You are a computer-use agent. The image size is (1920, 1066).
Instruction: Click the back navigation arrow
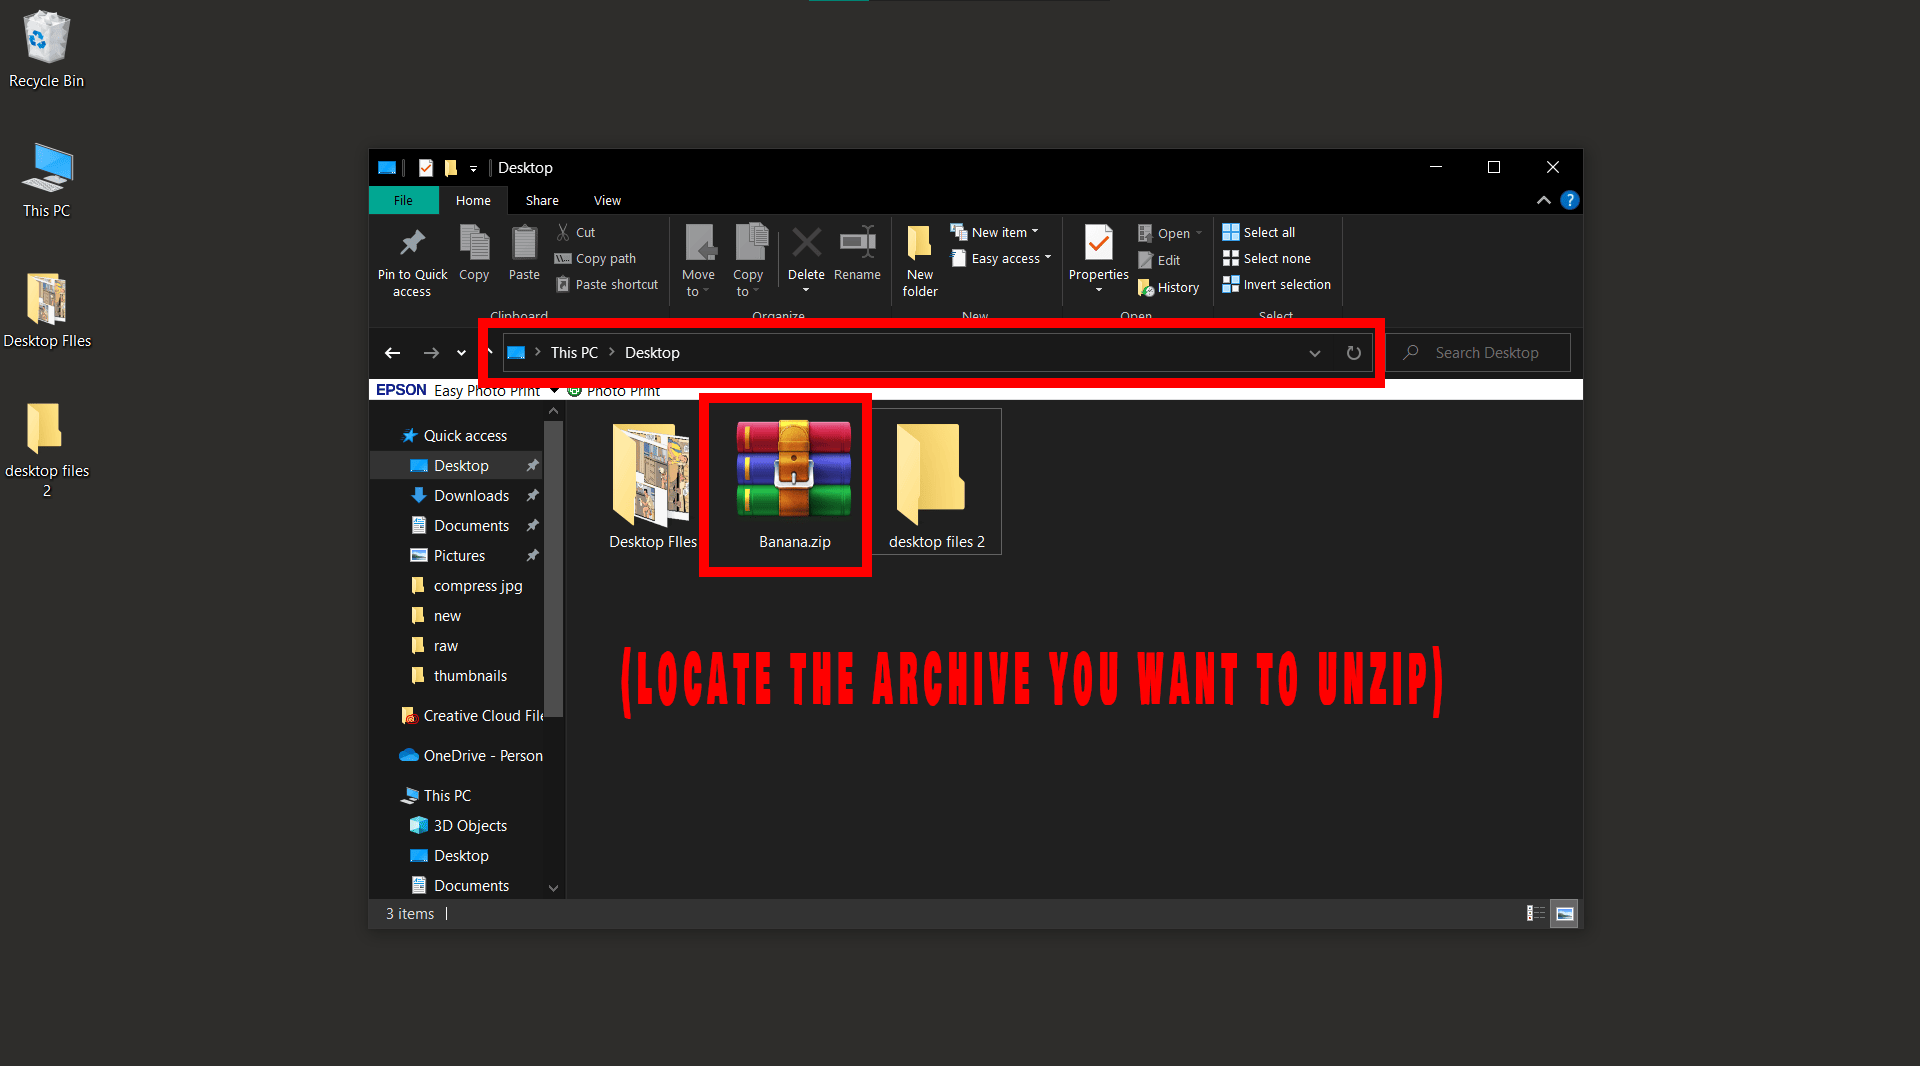[392, 353]
